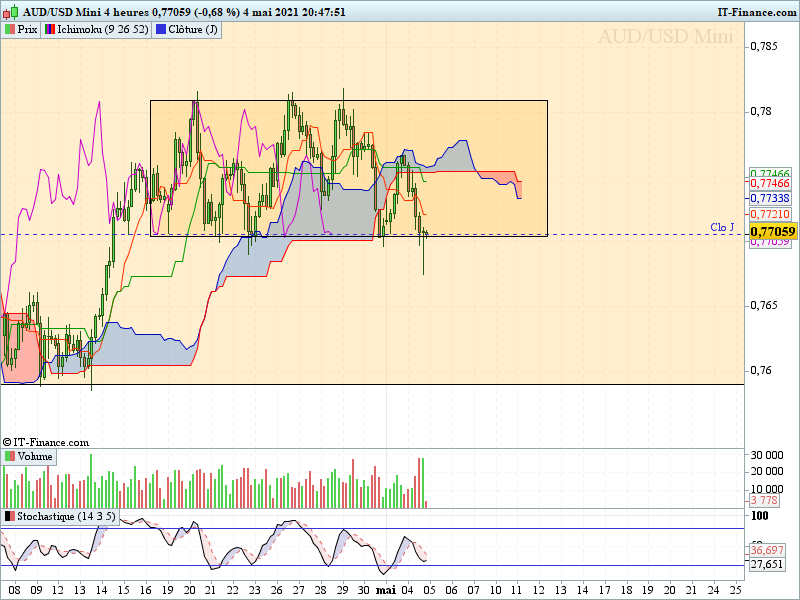Click the Clo J line label
Image resolution: width=800 pixels, height=600 pixels.
pos(722,227)
